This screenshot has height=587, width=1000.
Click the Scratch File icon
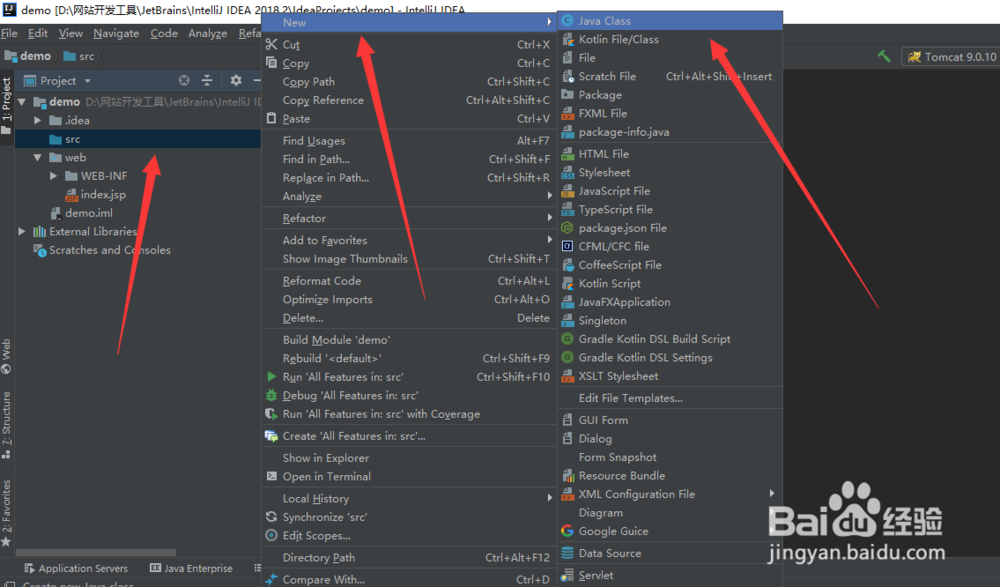pyautogui.click(x=567, y=77)
